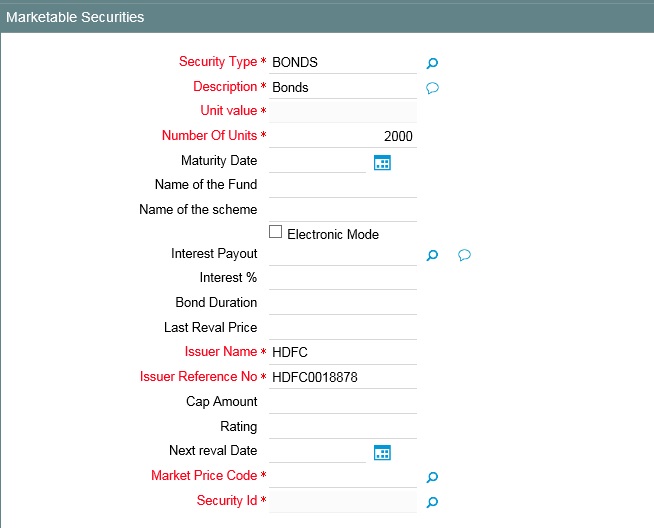Viewport: 654px width, 528px height.
Task: Open Security Type lookup search icon
Action: tap(432, 63)
